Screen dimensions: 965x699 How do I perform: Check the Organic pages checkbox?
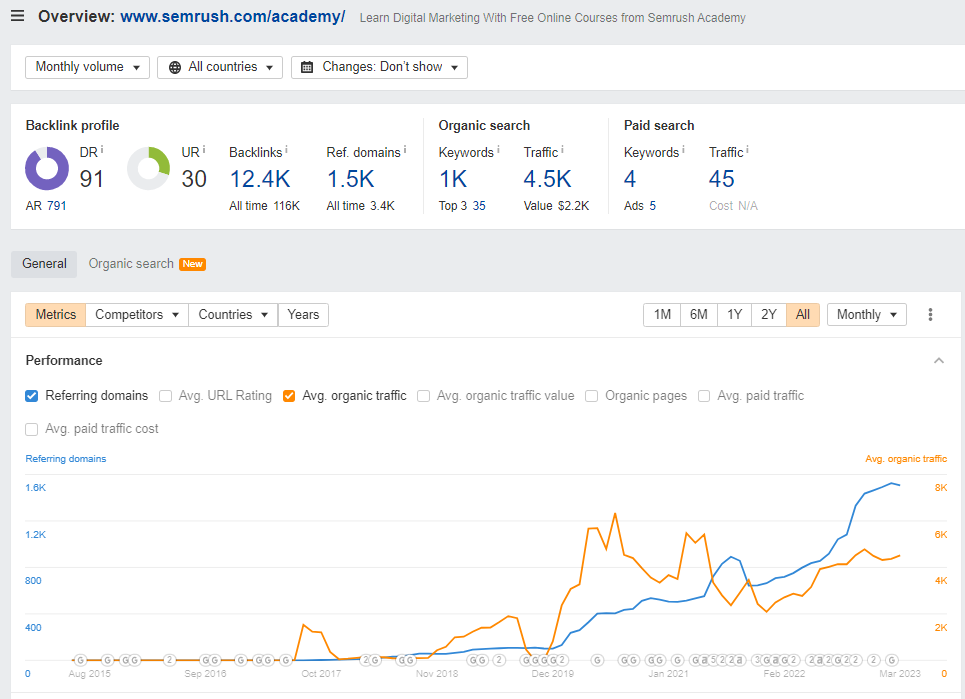[591, 396]
